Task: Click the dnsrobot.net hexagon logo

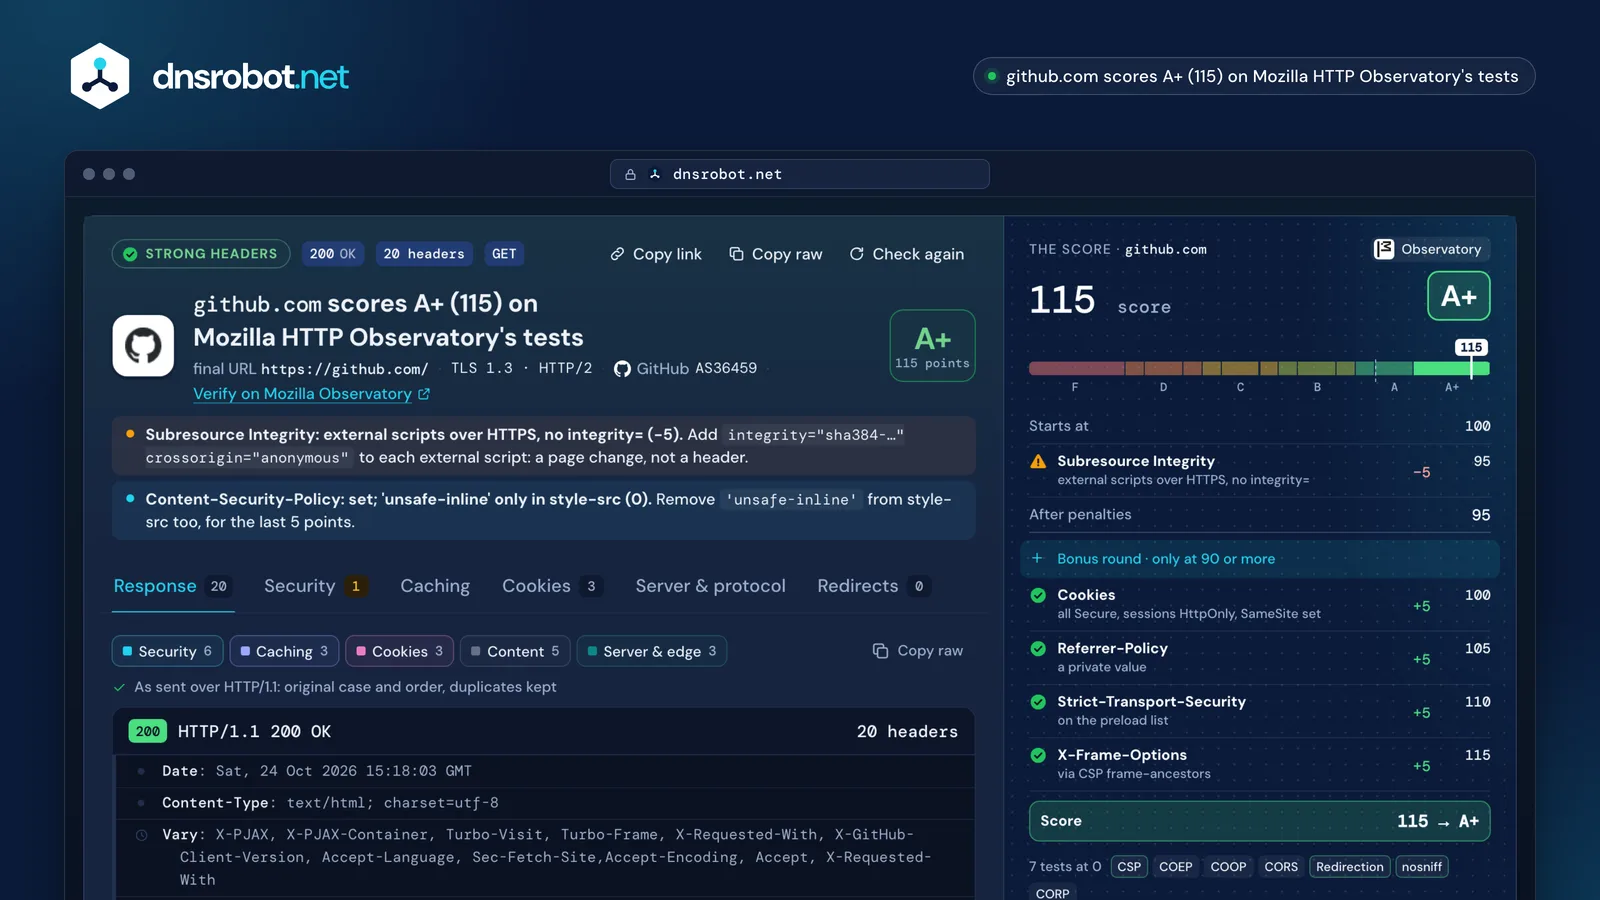Action: [x=100, y=76]
